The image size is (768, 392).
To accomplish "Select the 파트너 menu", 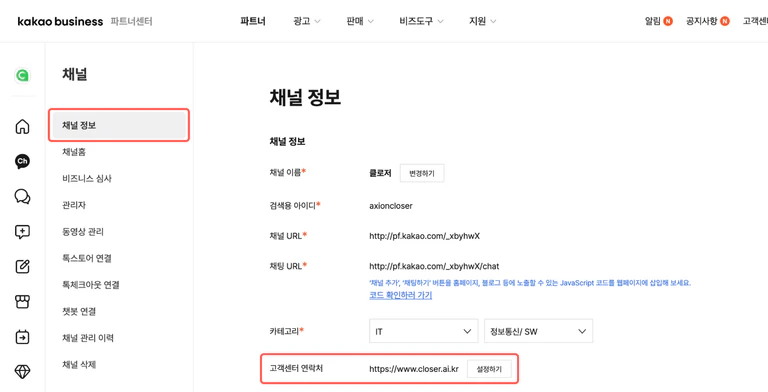I will pyautogui.click(x=253, y=21).
